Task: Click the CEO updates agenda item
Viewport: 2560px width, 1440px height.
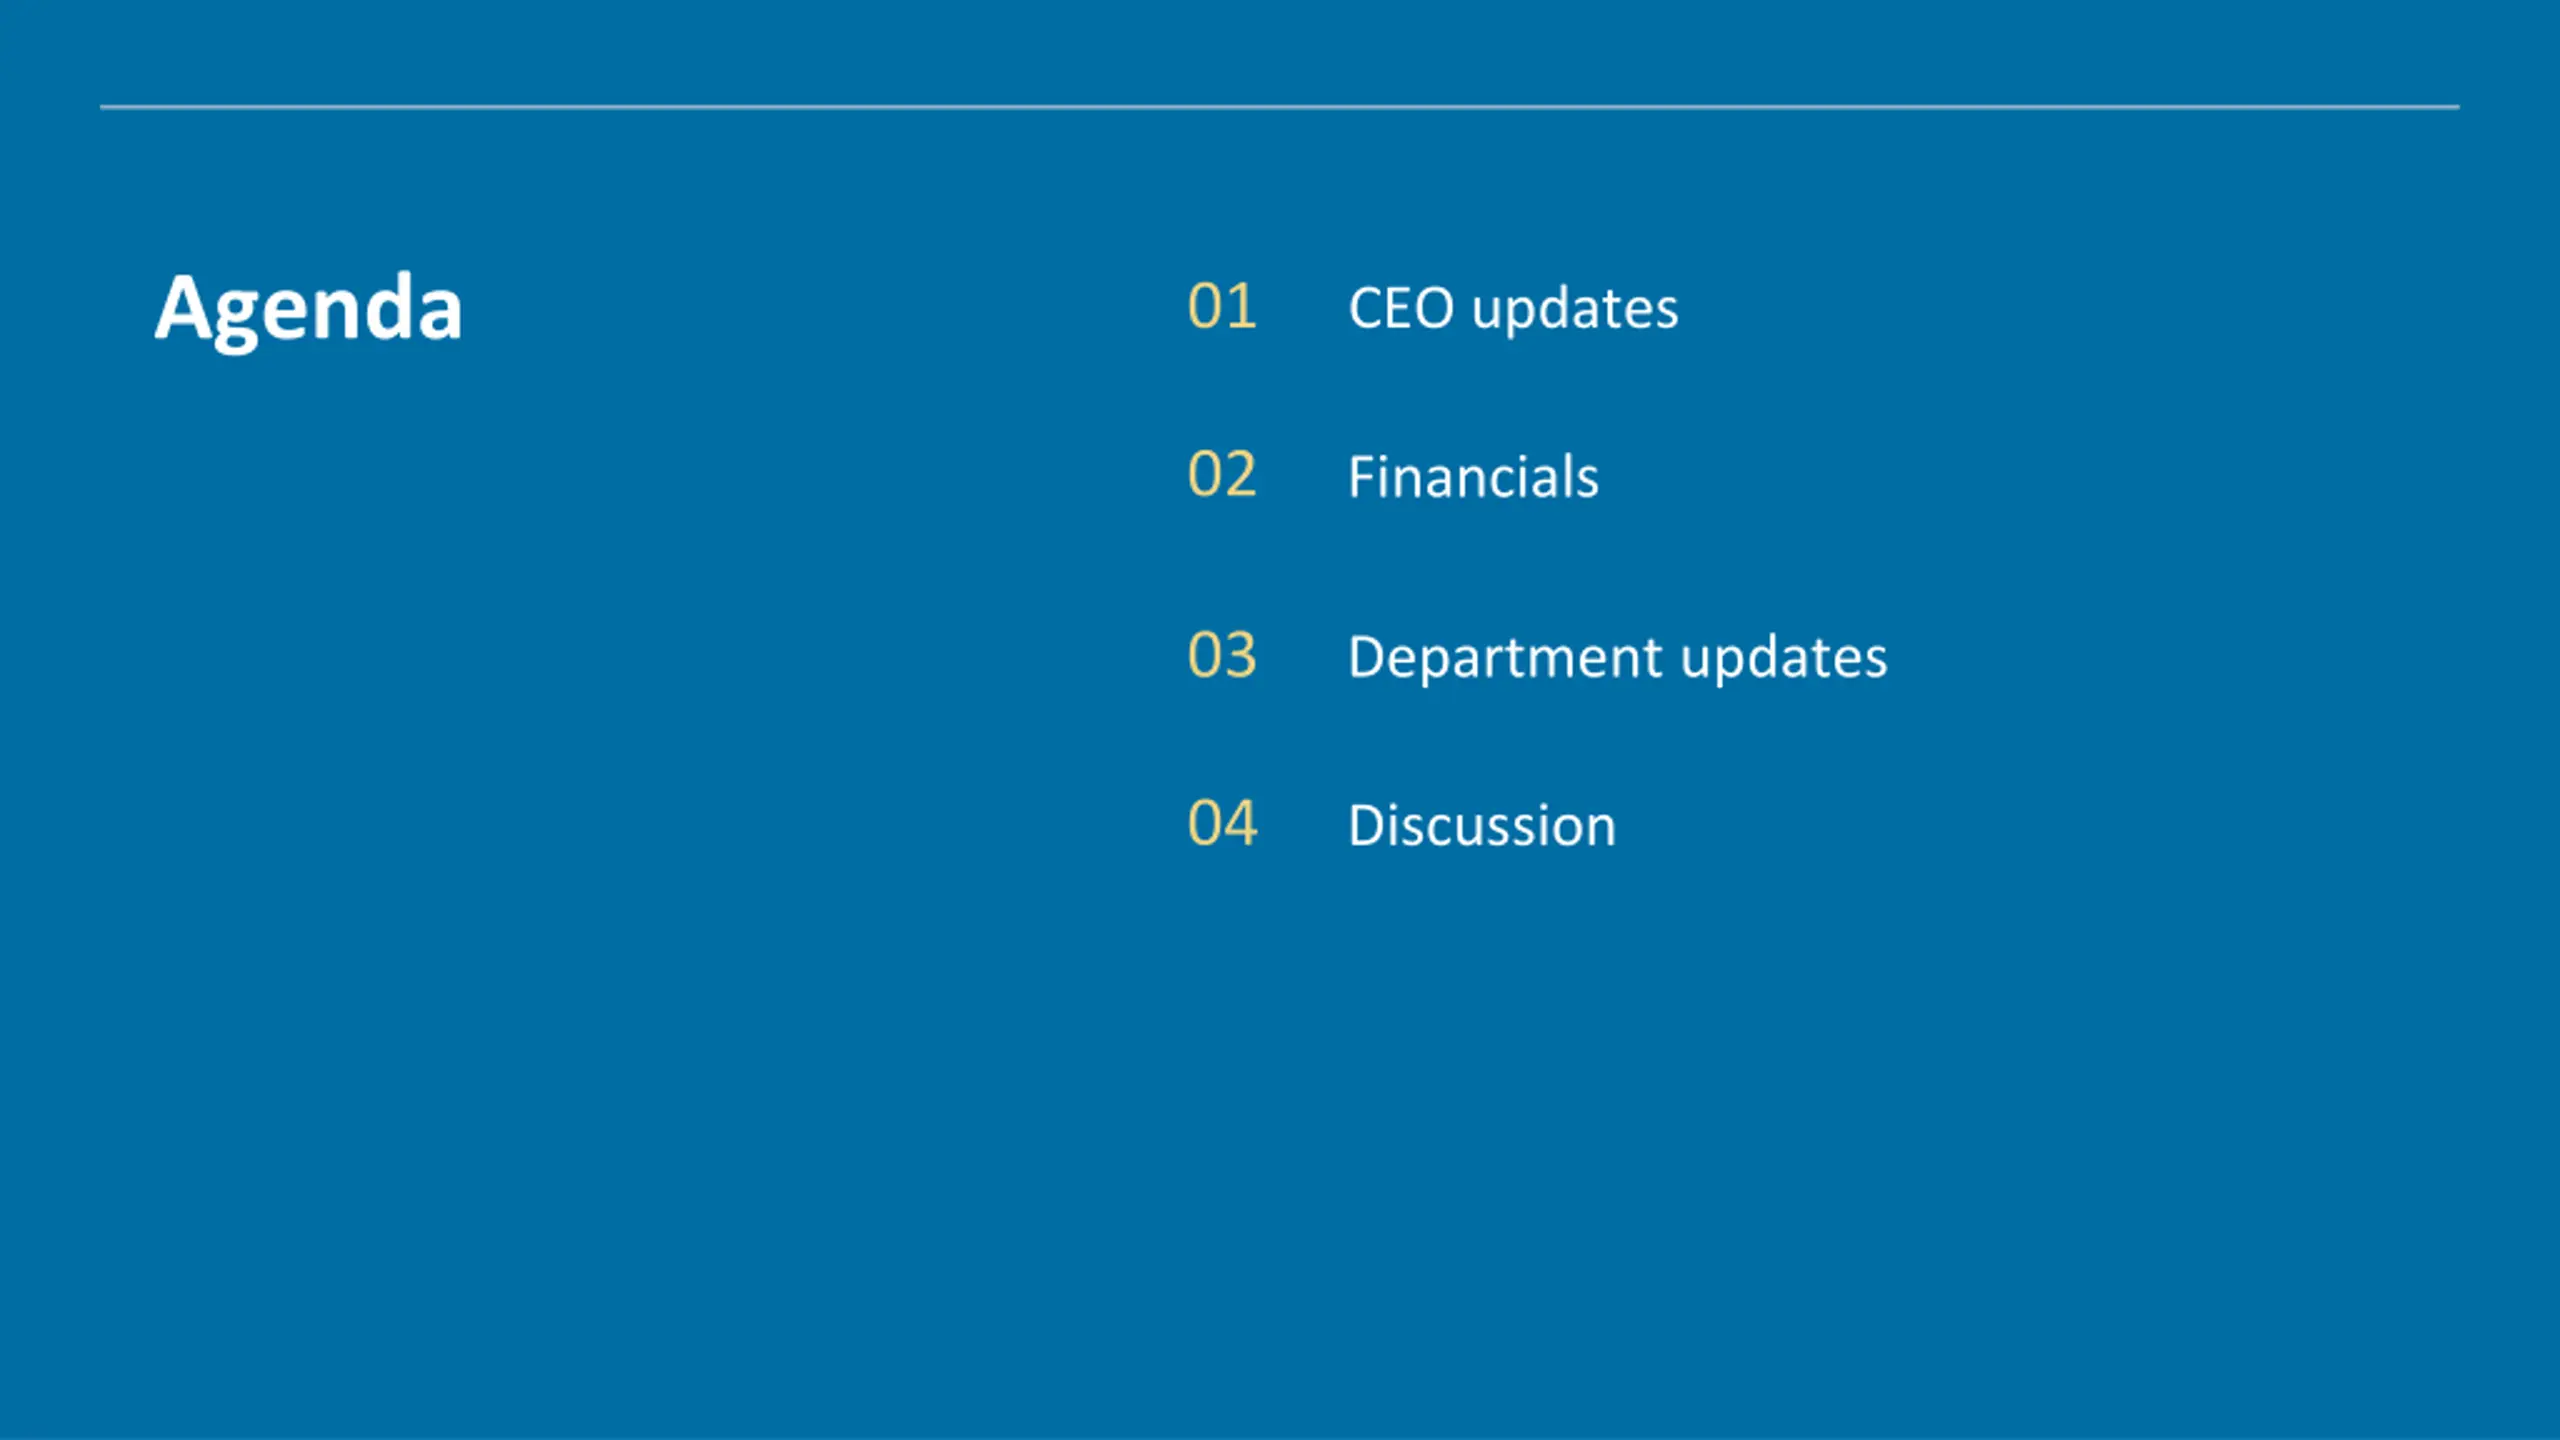Action: [x=1512, y=308]
